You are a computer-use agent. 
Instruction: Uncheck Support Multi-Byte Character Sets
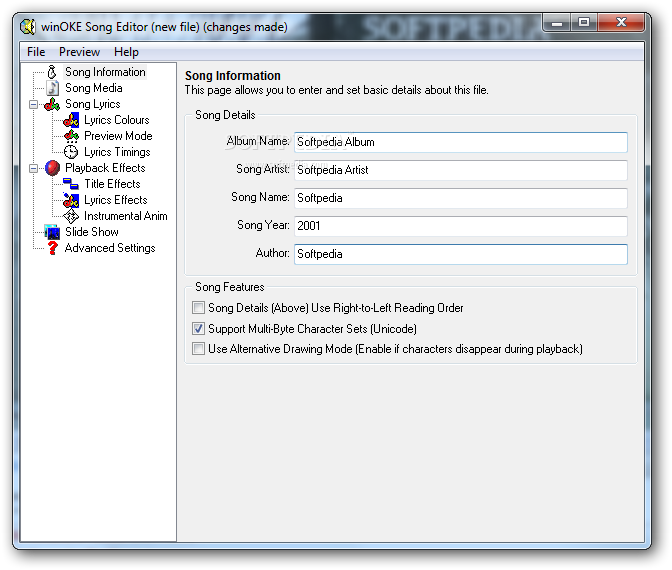click(198, 329)
